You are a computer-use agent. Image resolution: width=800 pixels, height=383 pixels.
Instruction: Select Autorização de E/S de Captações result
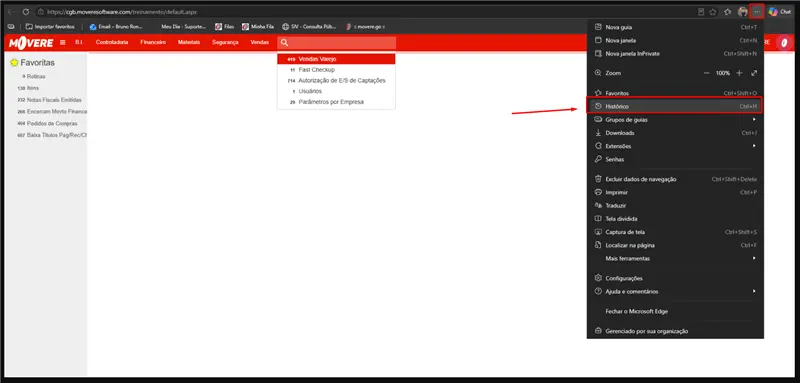point(336,81)
